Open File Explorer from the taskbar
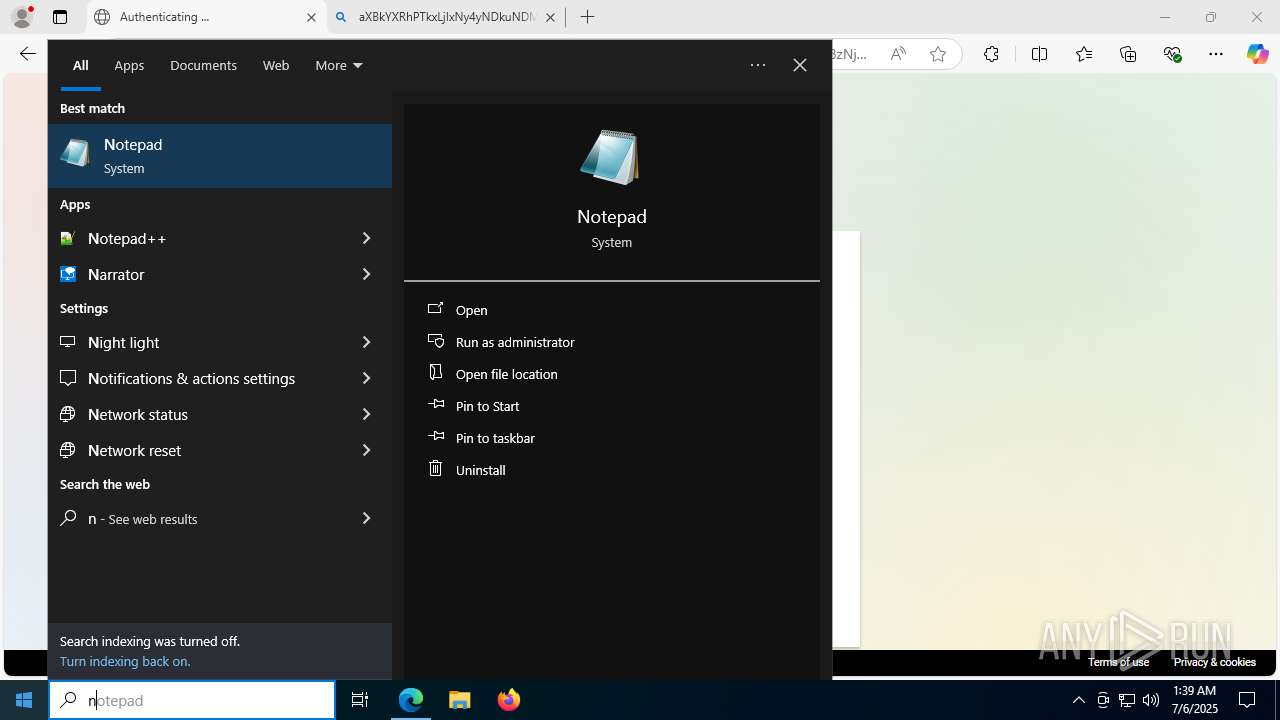The width and height of the screenshot is (1280, 720). tap(459, 700)
